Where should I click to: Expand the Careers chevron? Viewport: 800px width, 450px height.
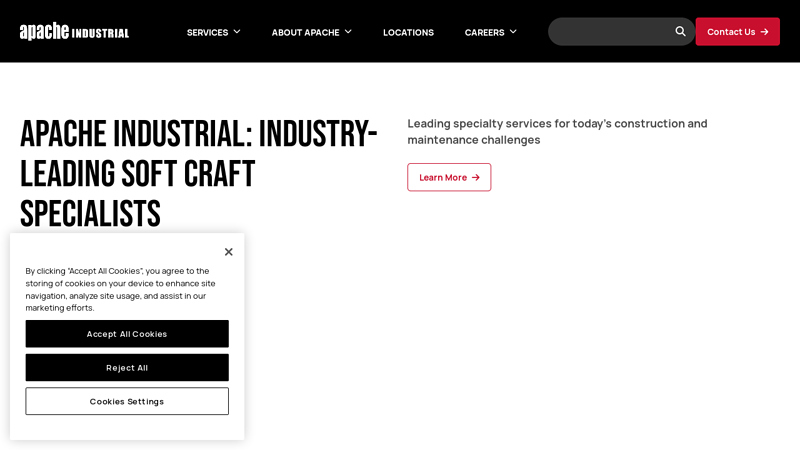[x=513, y=32]
